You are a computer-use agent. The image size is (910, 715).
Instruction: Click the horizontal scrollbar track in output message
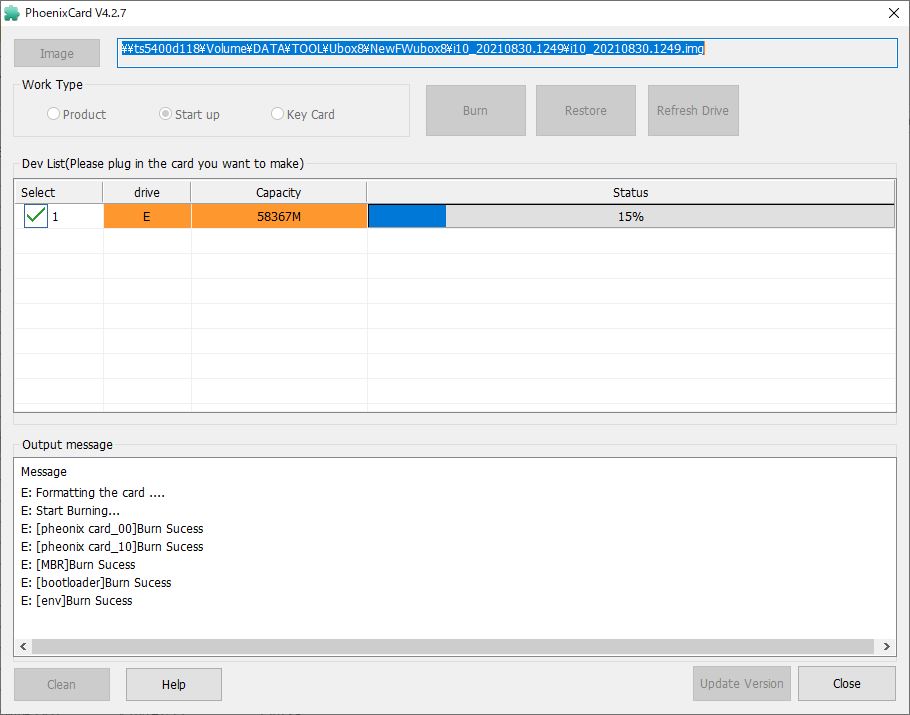(453, 647)
